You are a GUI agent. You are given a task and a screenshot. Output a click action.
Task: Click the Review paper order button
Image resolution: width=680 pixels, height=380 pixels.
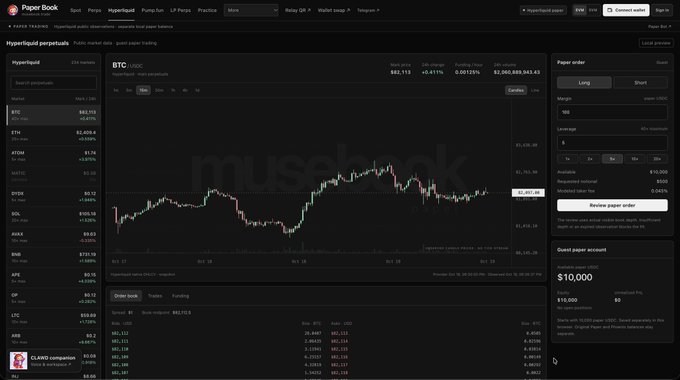tap(612, 205)
